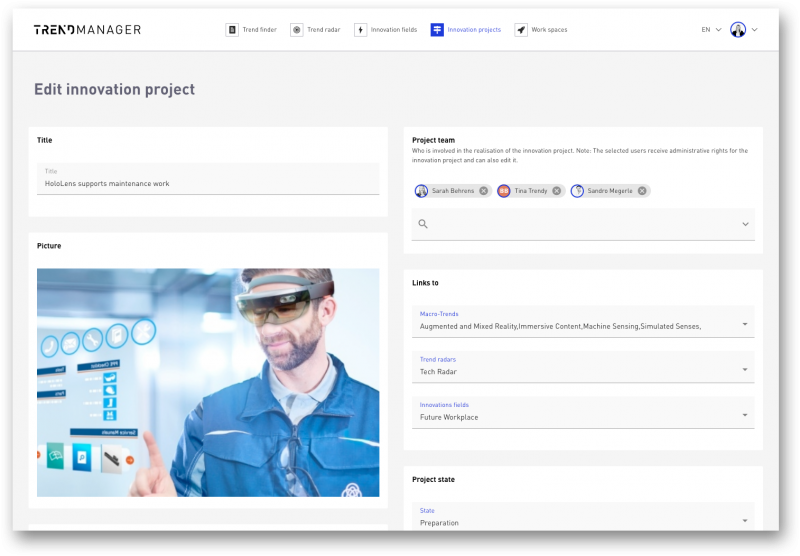Click the 'Tech Radar' value text
The height and width of the screenshot is (556, 800).
(438, 372)
